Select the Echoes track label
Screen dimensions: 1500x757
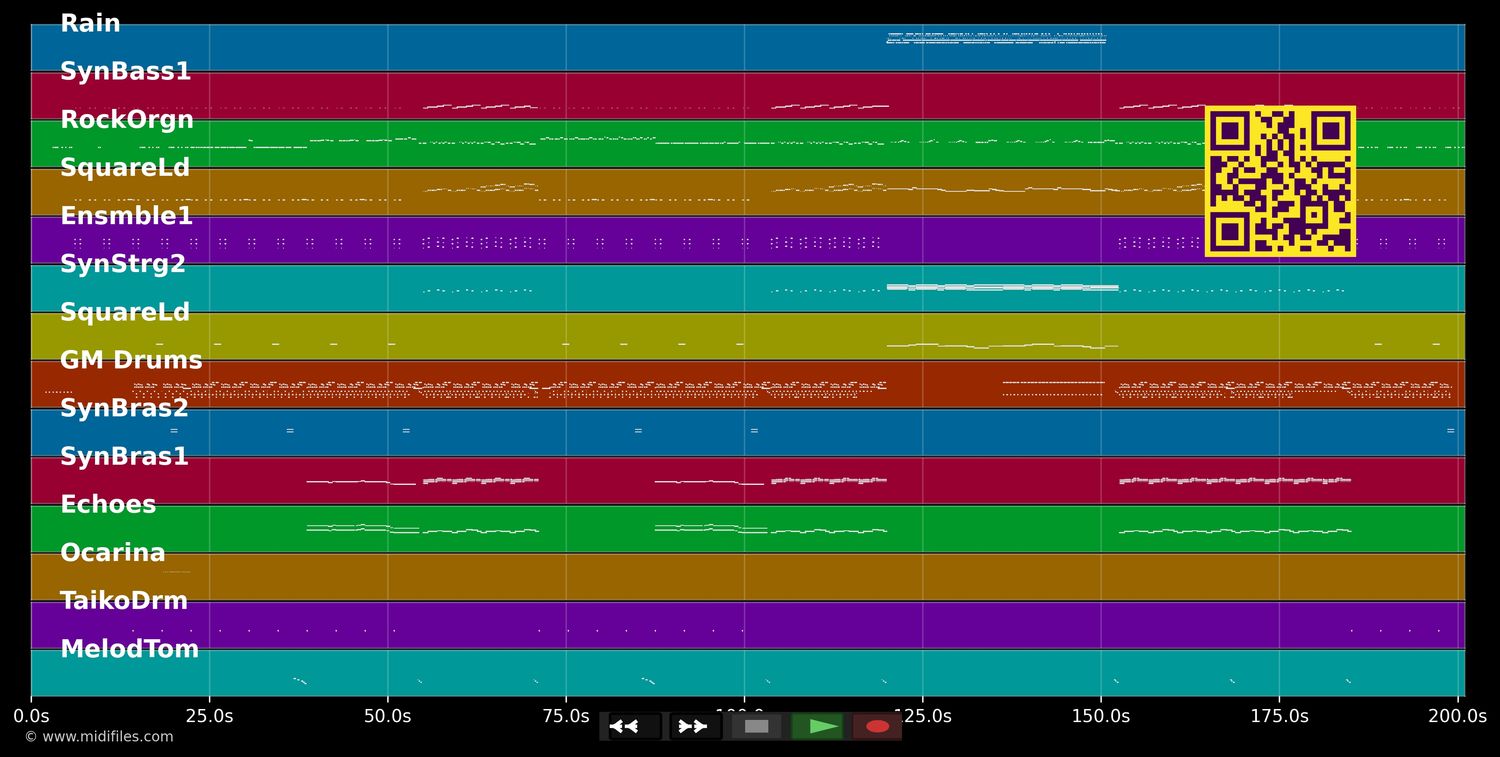point(108,505)
